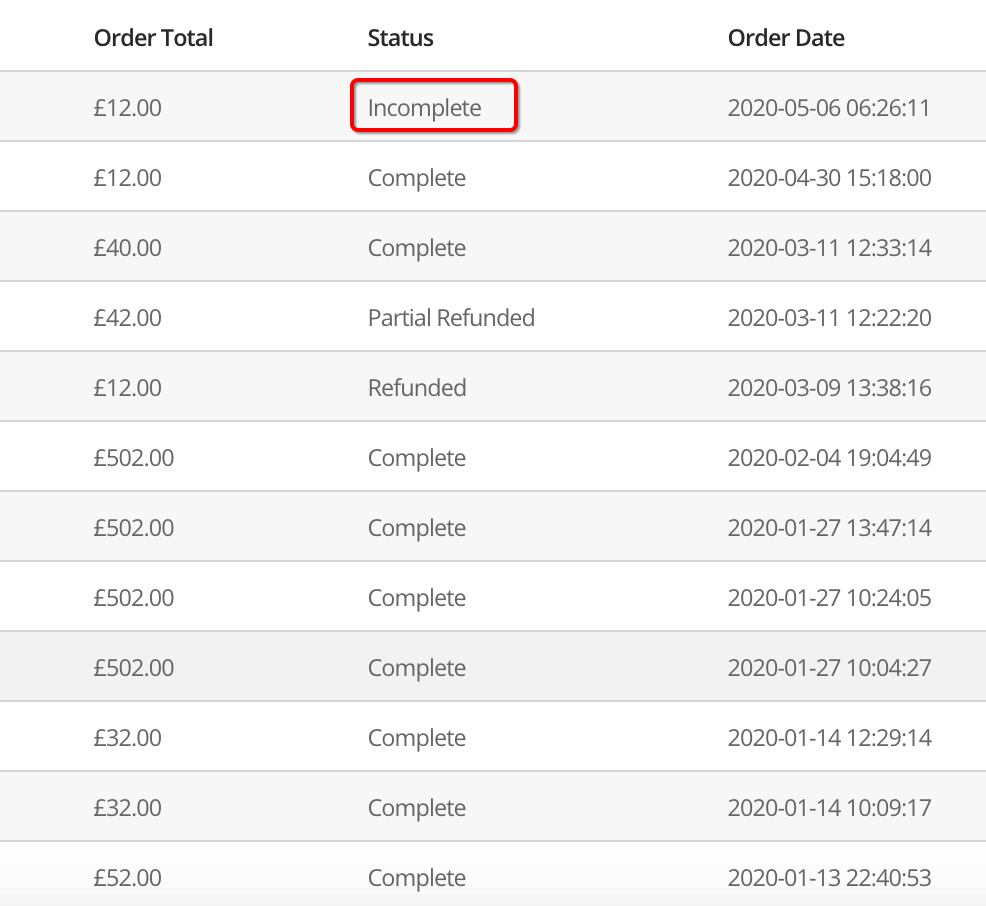Click order date 2020-03-11 12:22:20
Image resolution: width=986 pixels, height=906 pixels.
click(829, 318)
